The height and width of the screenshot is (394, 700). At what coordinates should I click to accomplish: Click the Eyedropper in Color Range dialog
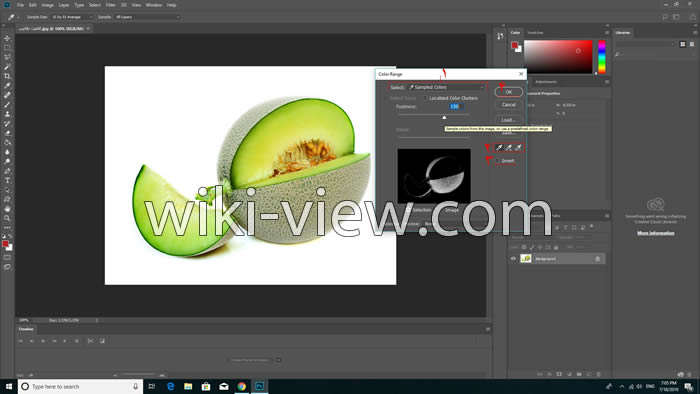499,148
